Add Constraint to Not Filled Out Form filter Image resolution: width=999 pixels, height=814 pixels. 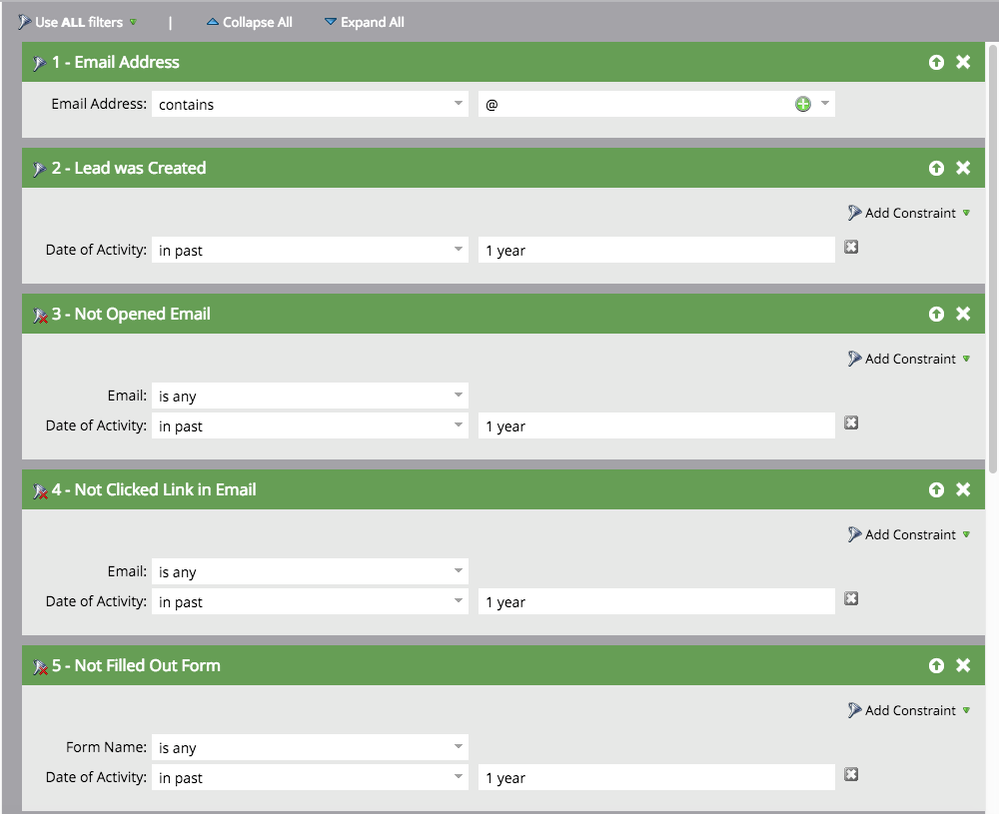pos(909,711)
